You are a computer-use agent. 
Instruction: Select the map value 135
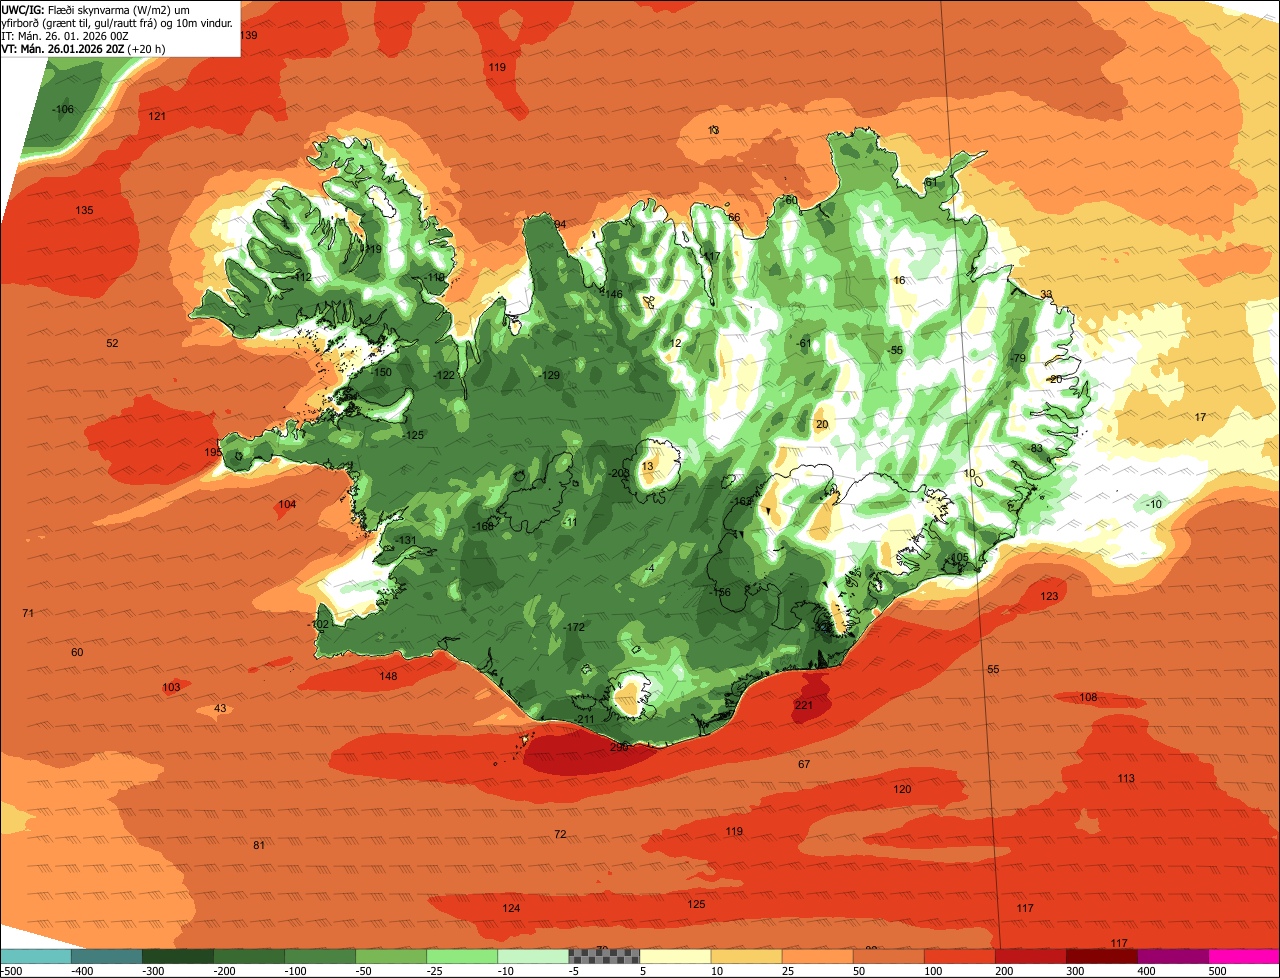pyautogui.click(x=84, y=210)
